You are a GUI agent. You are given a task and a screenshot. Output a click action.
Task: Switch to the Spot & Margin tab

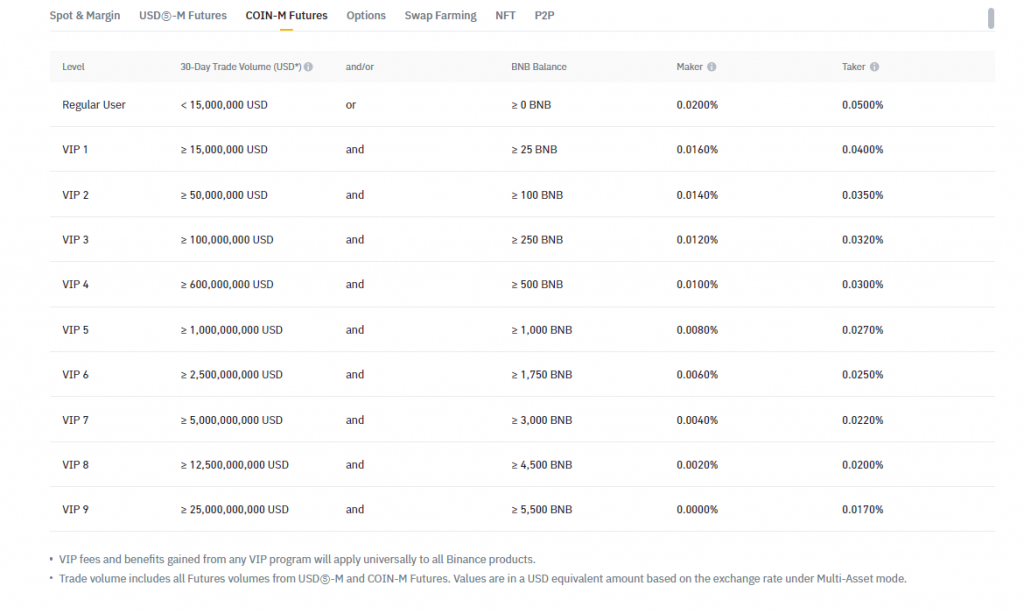[x=85, y=16]
